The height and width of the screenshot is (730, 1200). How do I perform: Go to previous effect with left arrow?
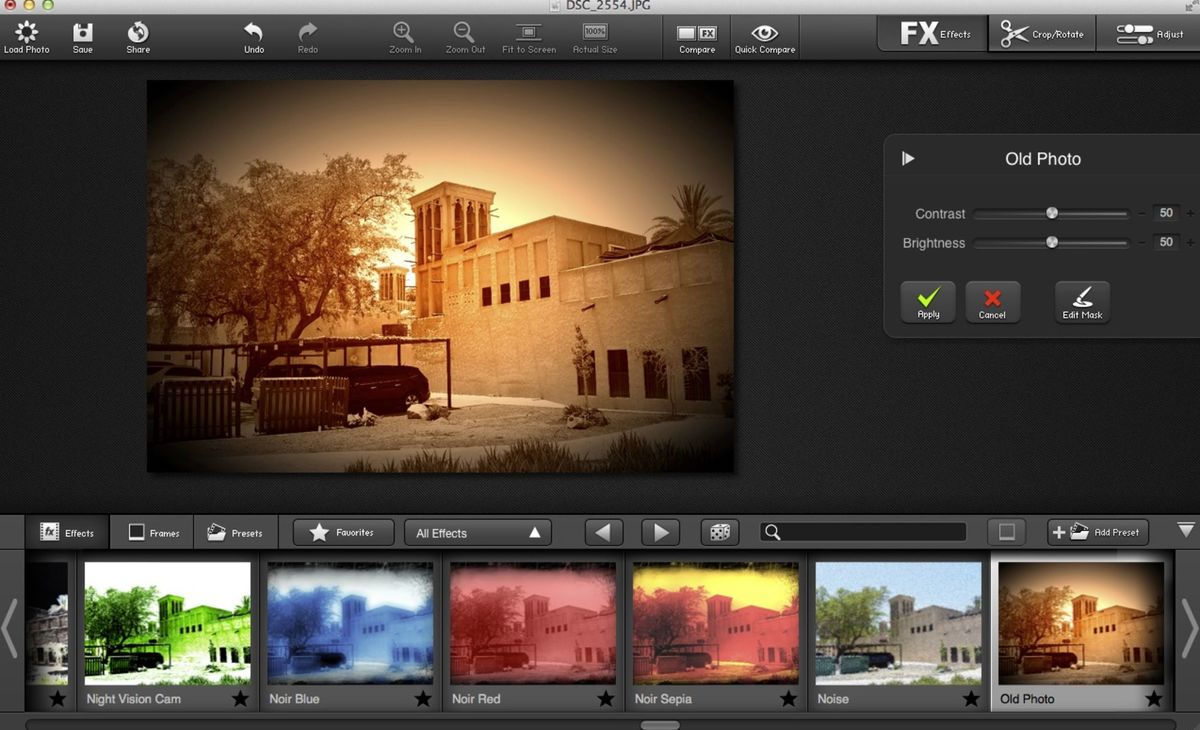(603, 532)
